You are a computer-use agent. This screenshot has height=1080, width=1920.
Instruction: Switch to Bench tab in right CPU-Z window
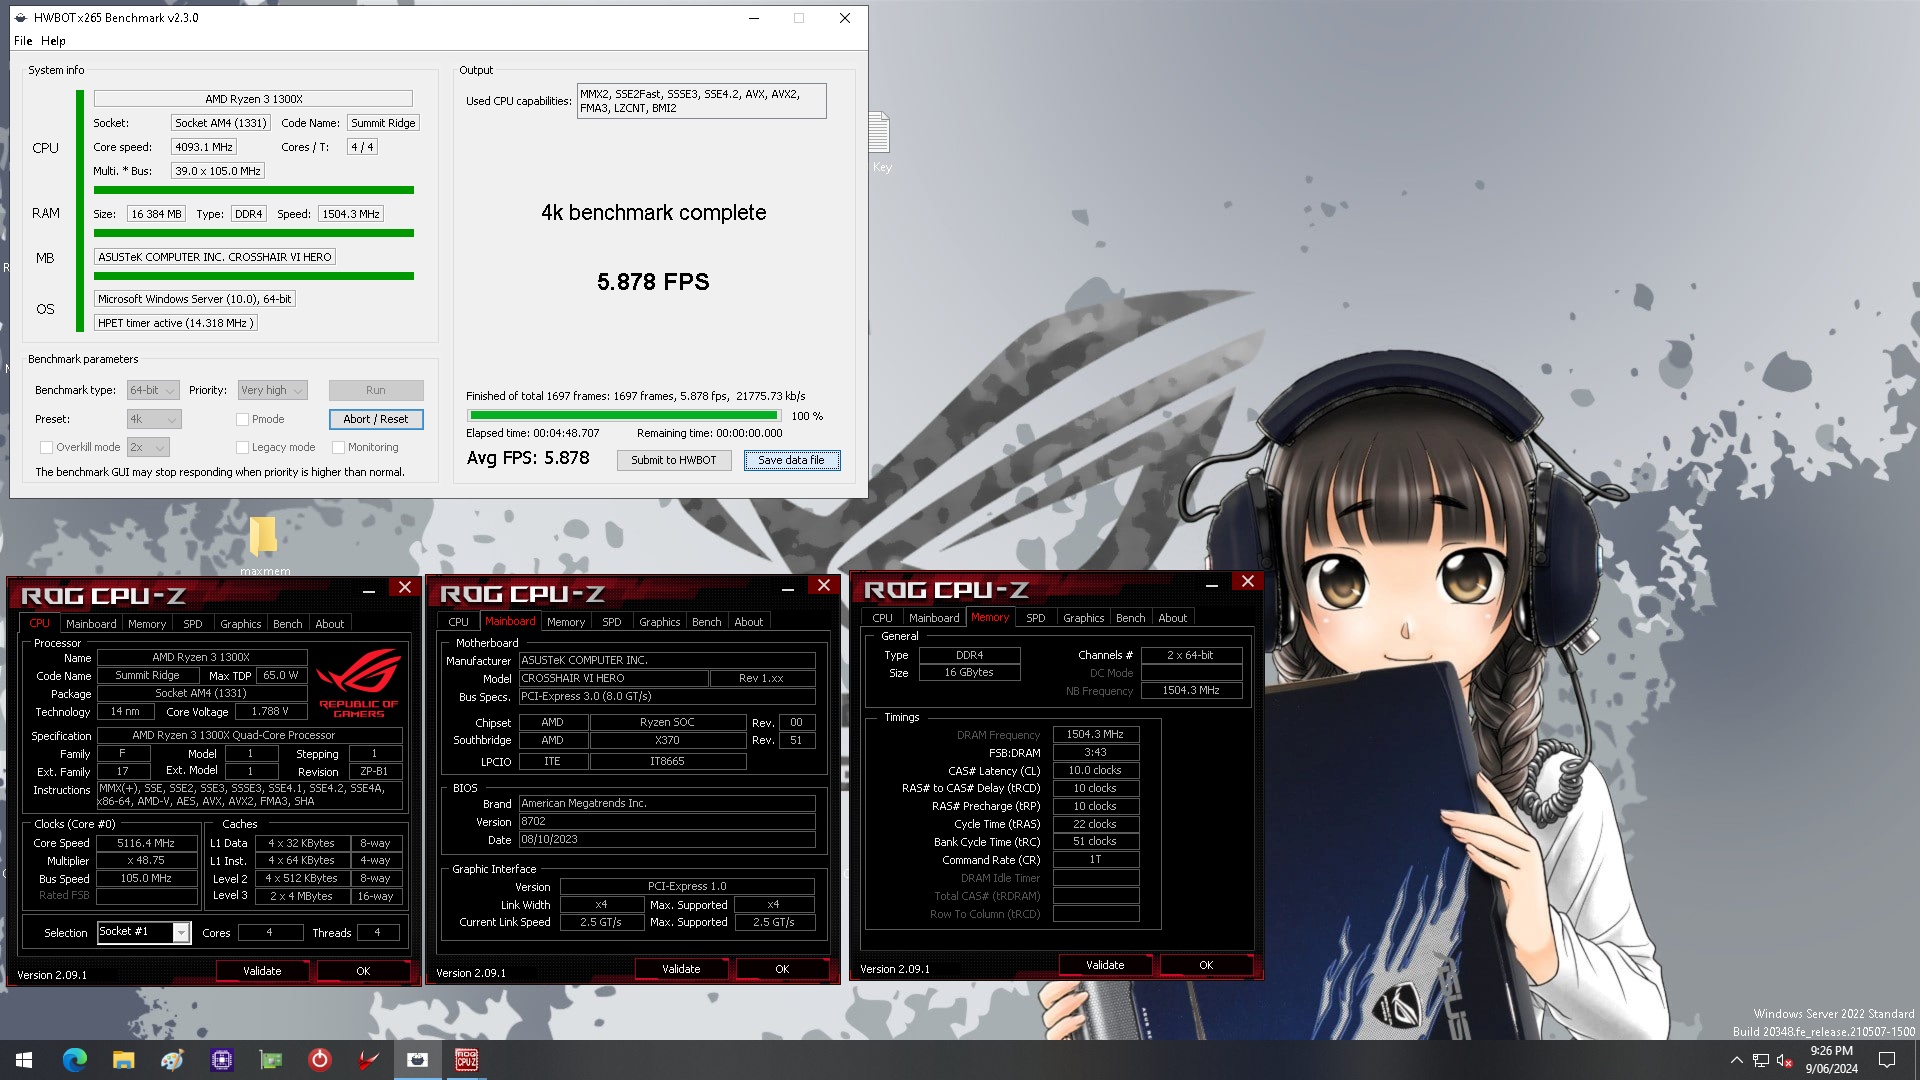click(x=1131, y=618)
